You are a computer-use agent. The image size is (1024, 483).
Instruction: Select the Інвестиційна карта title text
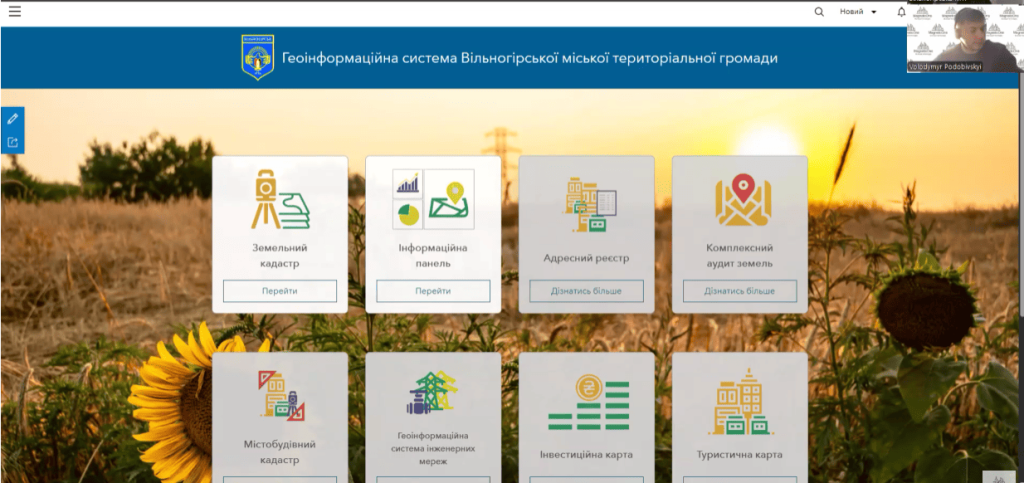tap(586, 454)
